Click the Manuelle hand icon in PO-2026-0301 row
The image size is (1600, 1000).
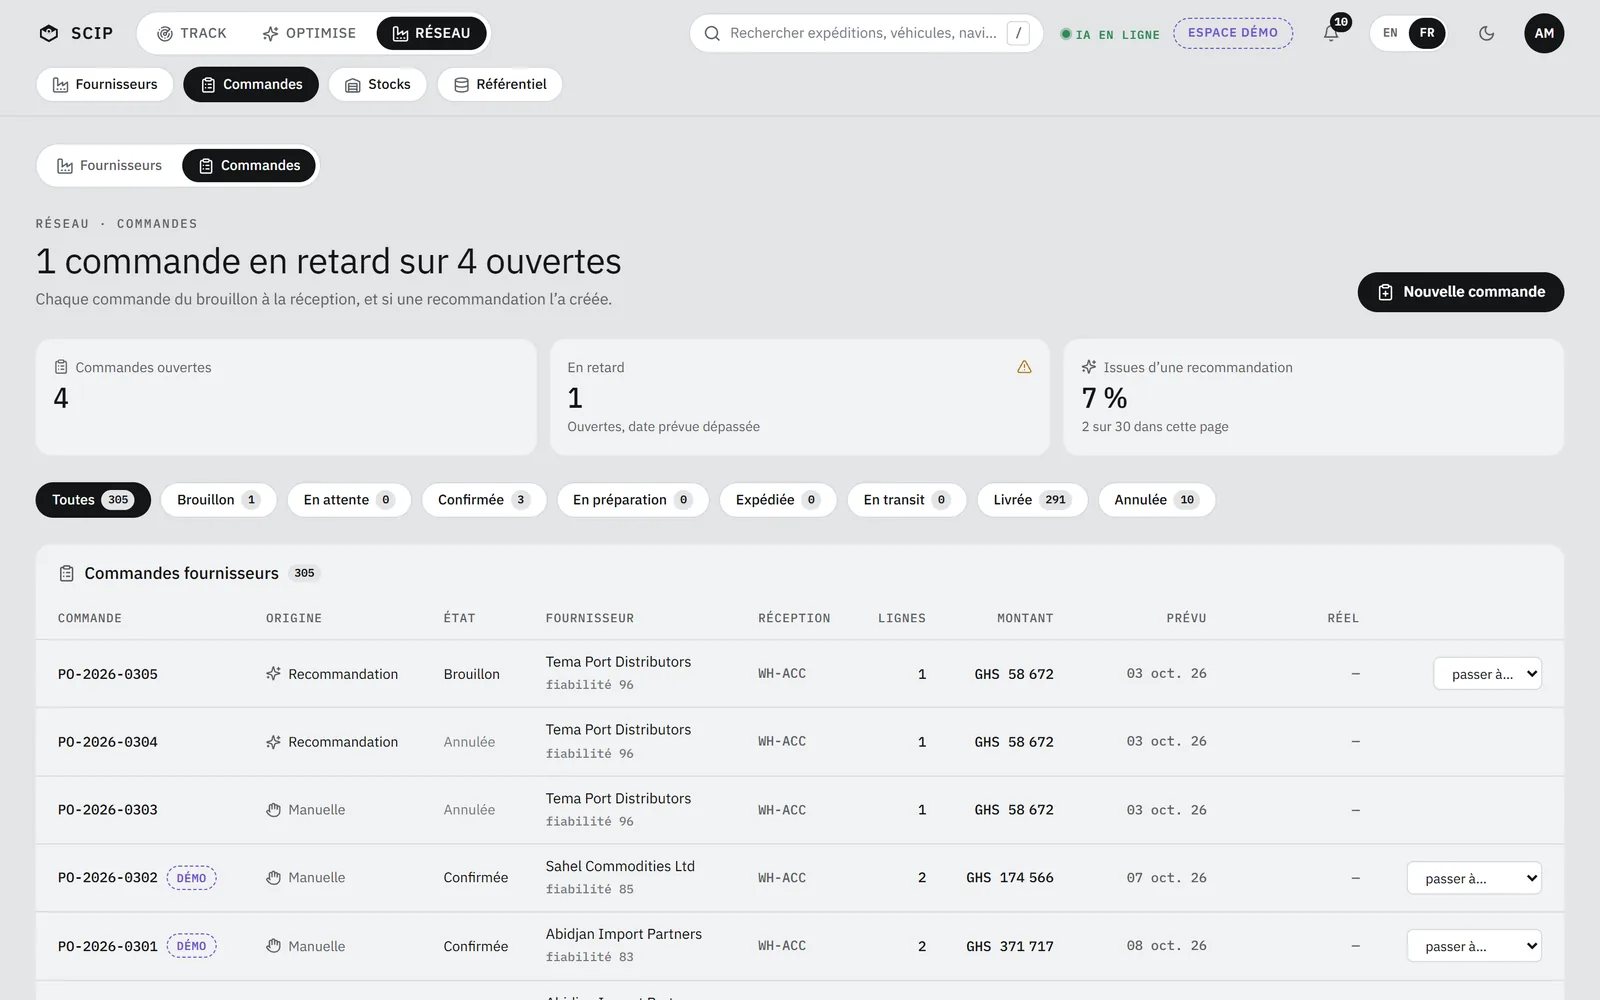(x=273, y=946)
